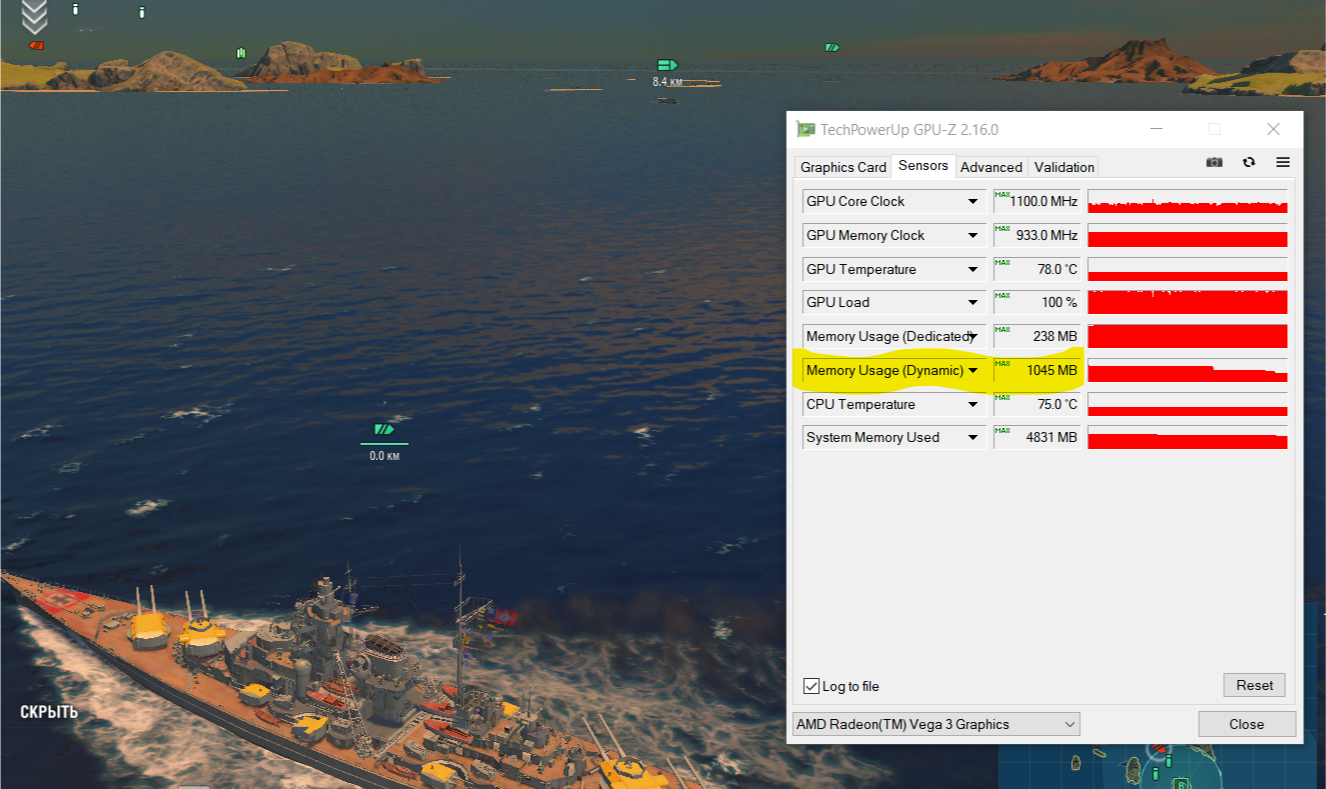Click the MAX indicator beside System Memory Used value
Viewport: 1326px width, 789px height.
coord(1002,430)
